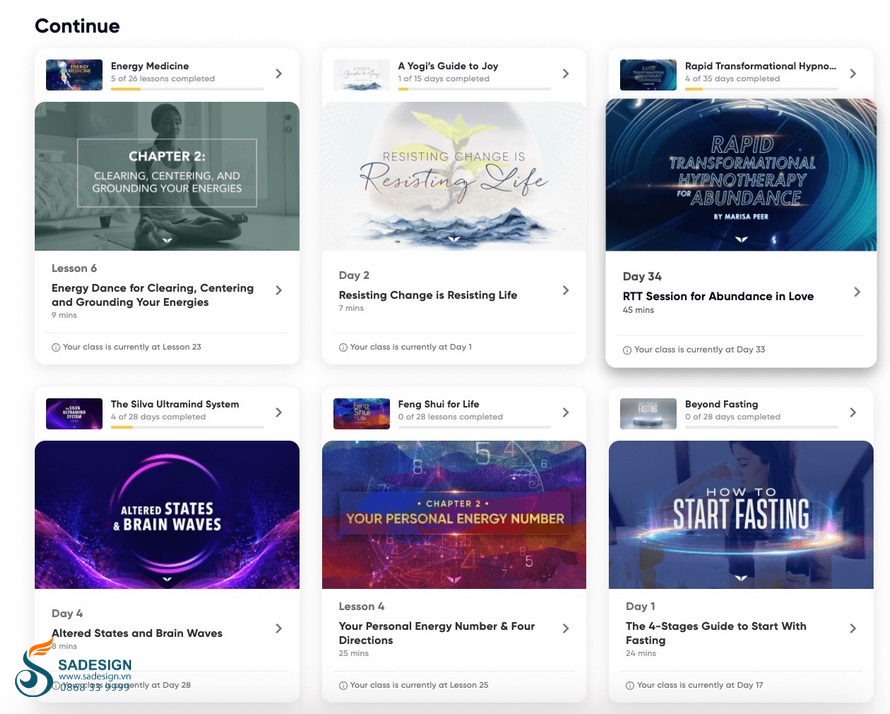Viewport: 890px width, 714px height.
Task: Select 'RTT Session for Abundance in Love'
Action: pos(718,296)
